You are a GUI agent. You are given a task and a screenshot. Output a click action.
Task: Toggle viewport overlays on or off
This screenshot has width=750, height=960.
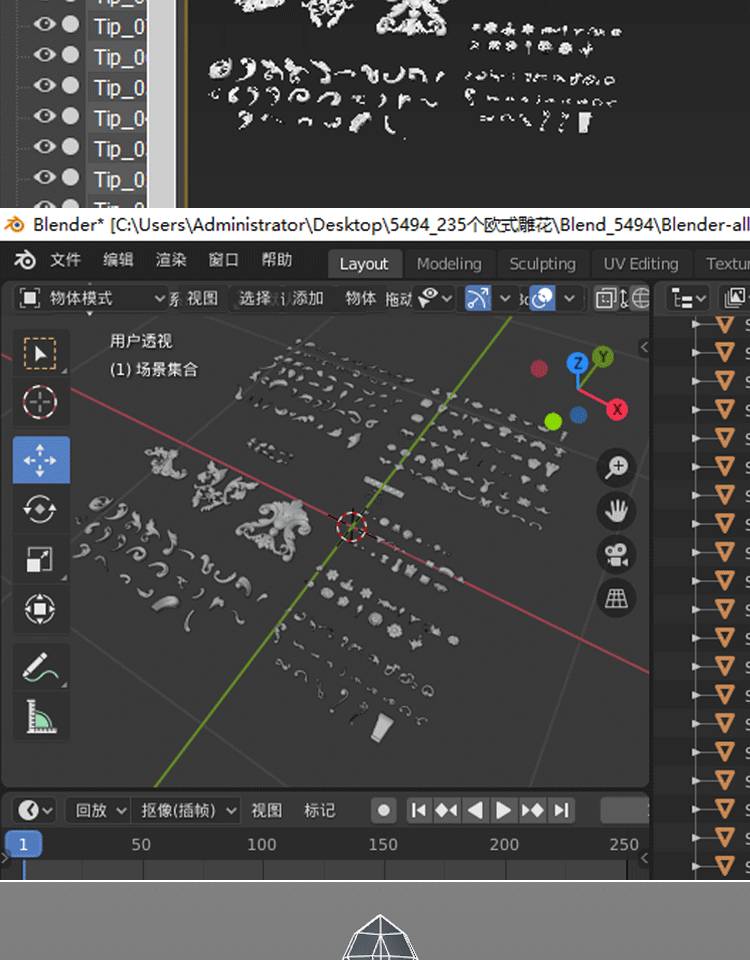click(543, 298)
